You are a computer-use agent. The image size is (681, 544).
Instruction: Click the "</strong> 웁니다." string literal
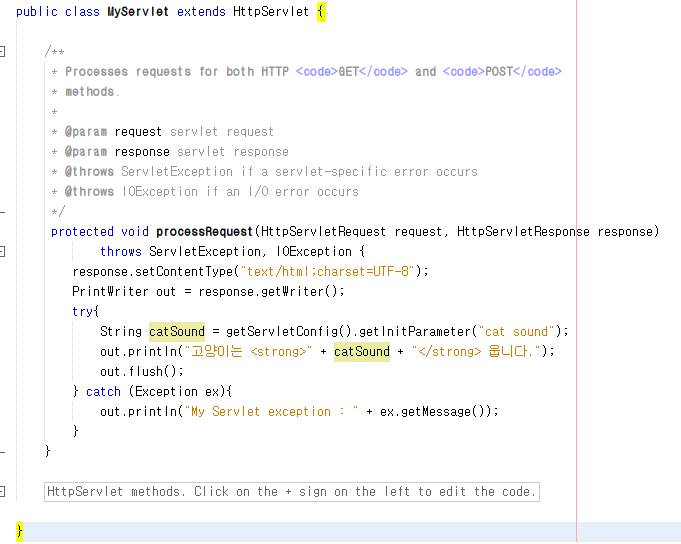pyautogui.click(x=476, y=351)
